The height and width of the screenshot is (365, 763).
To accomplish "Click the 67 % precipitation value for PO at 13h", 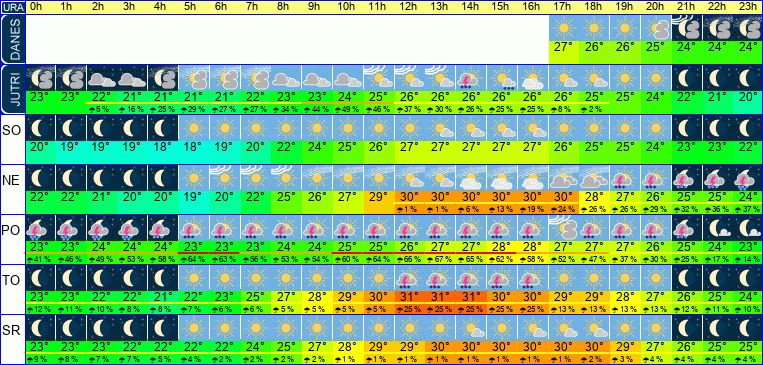I will [441, 258].
